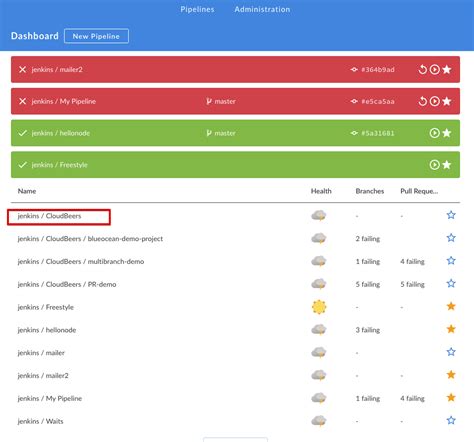Re-run the failed jenkins / mailer2 build
The image size is (474, 442).
coord(422,70)
